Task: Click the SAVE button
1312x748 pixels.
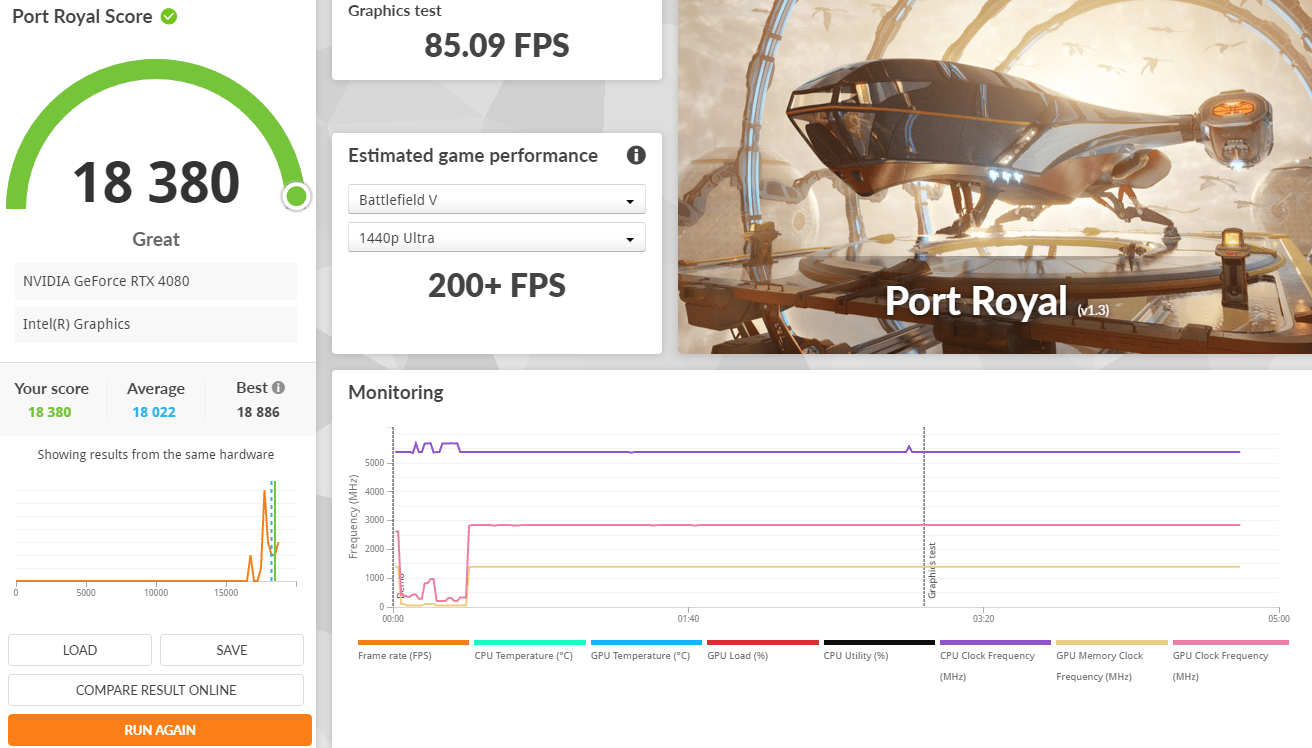Action: [x=232, y=650]
